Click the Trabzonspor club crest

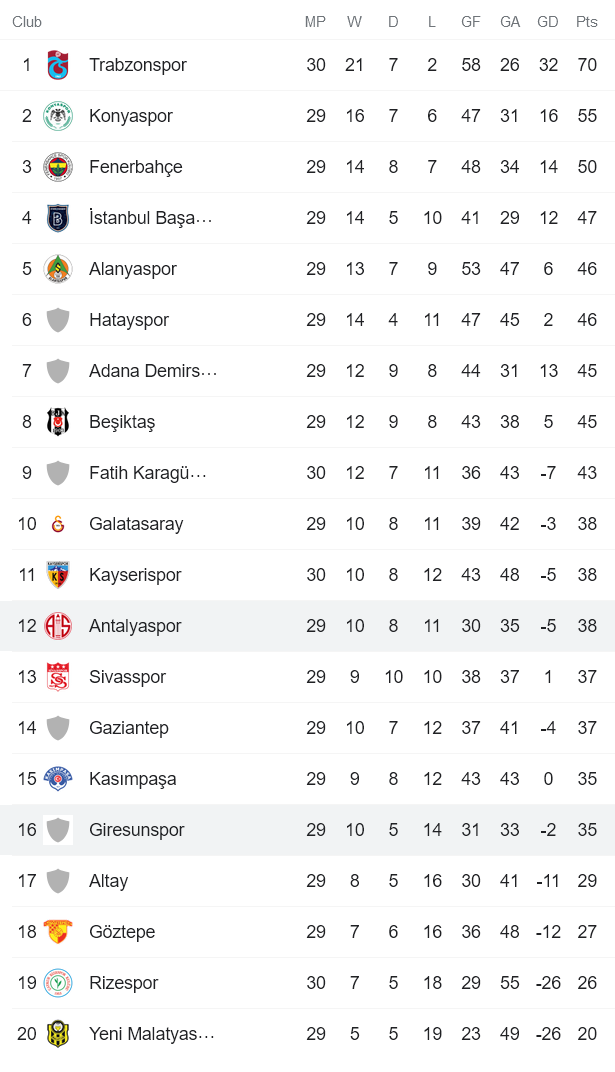click(59, 65)
